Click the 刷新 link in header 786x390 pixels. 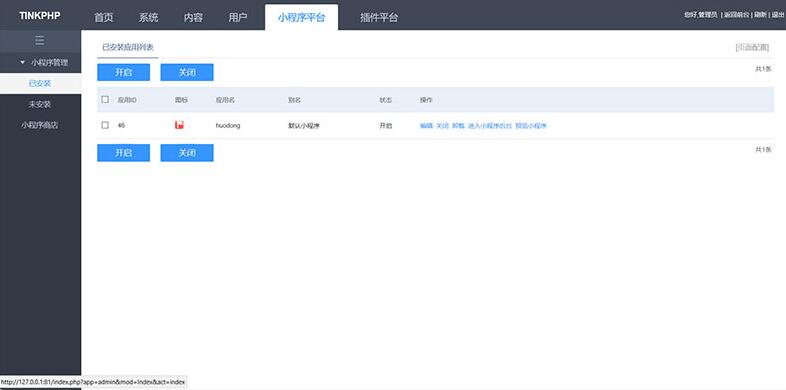(760, 15)
